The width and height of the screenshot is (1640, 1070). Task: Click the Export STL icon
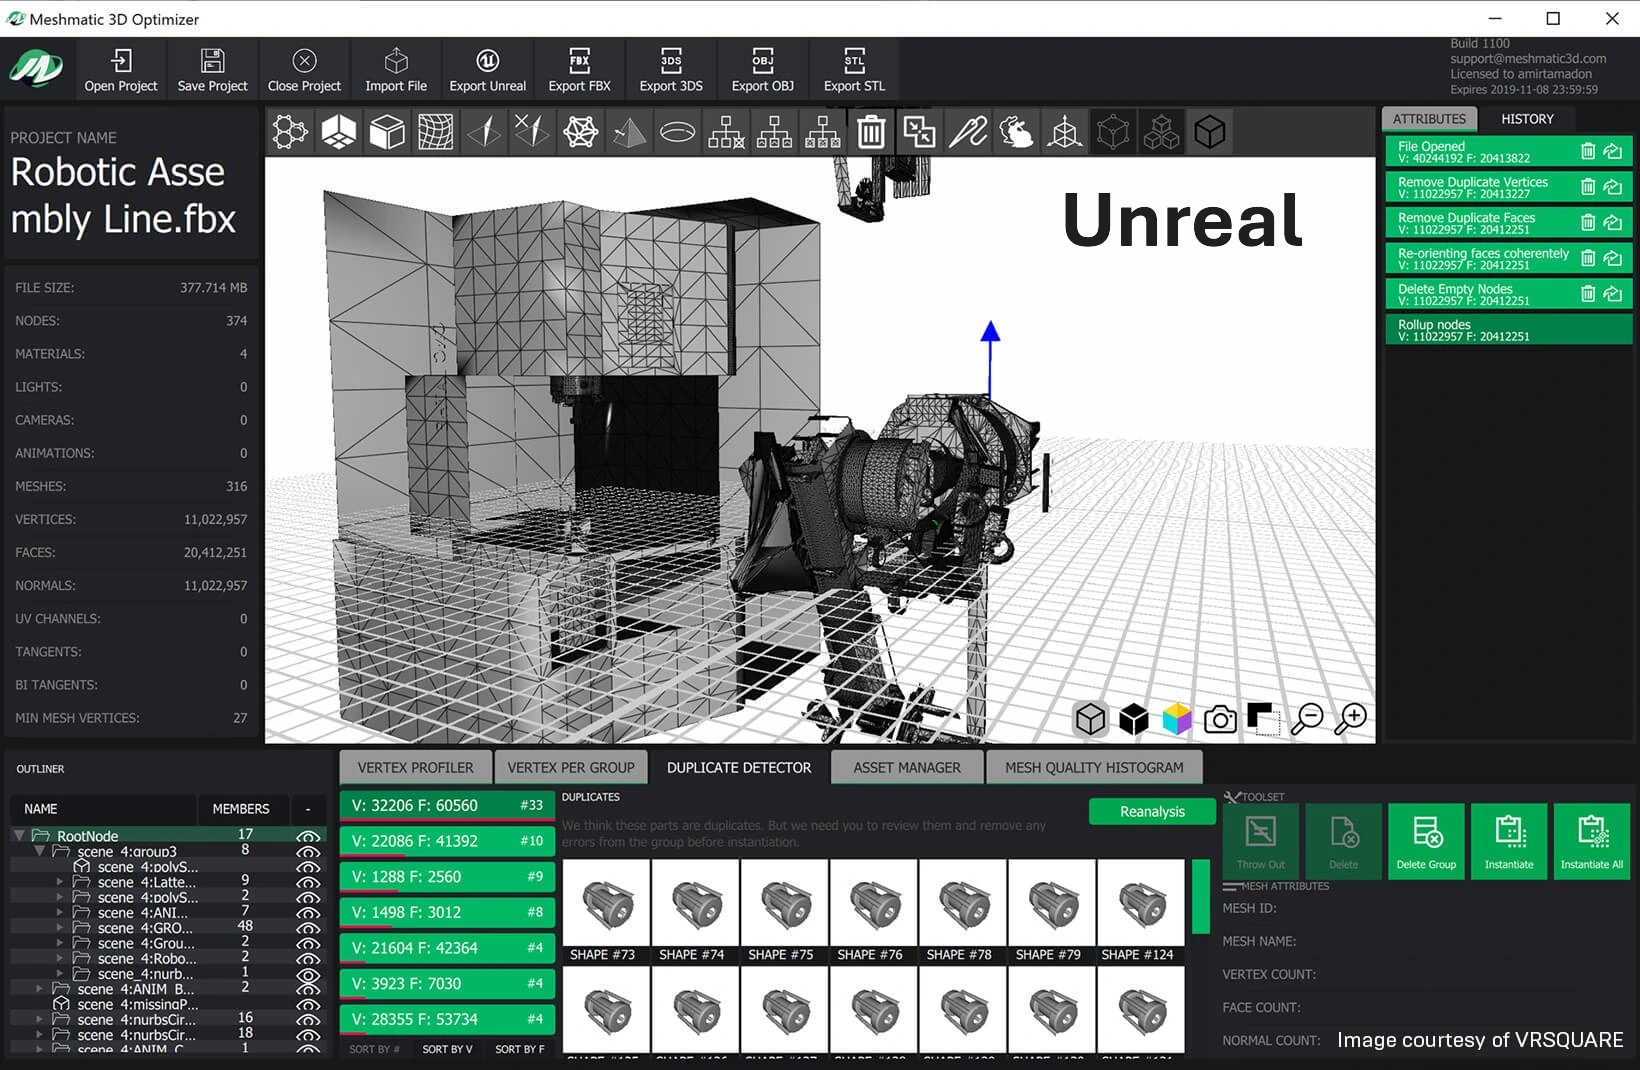(x=854, y=61)
